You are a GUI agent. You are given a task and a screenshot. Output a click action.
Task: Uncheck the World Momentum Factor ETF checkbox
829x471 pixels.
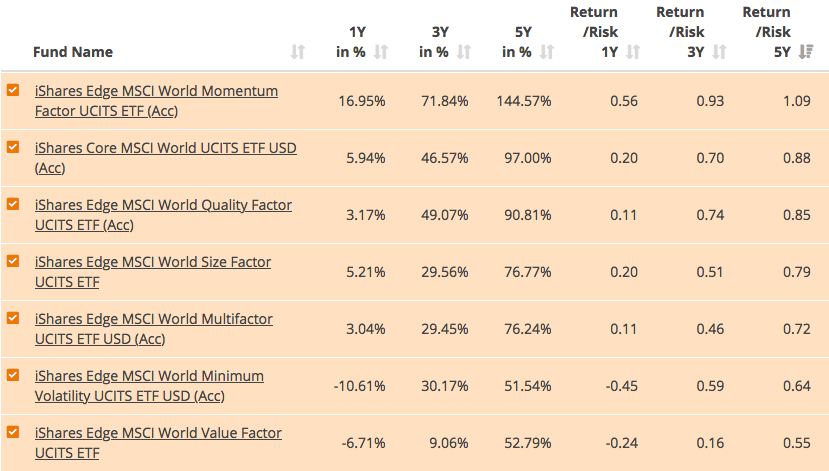(x=13, y=90)
